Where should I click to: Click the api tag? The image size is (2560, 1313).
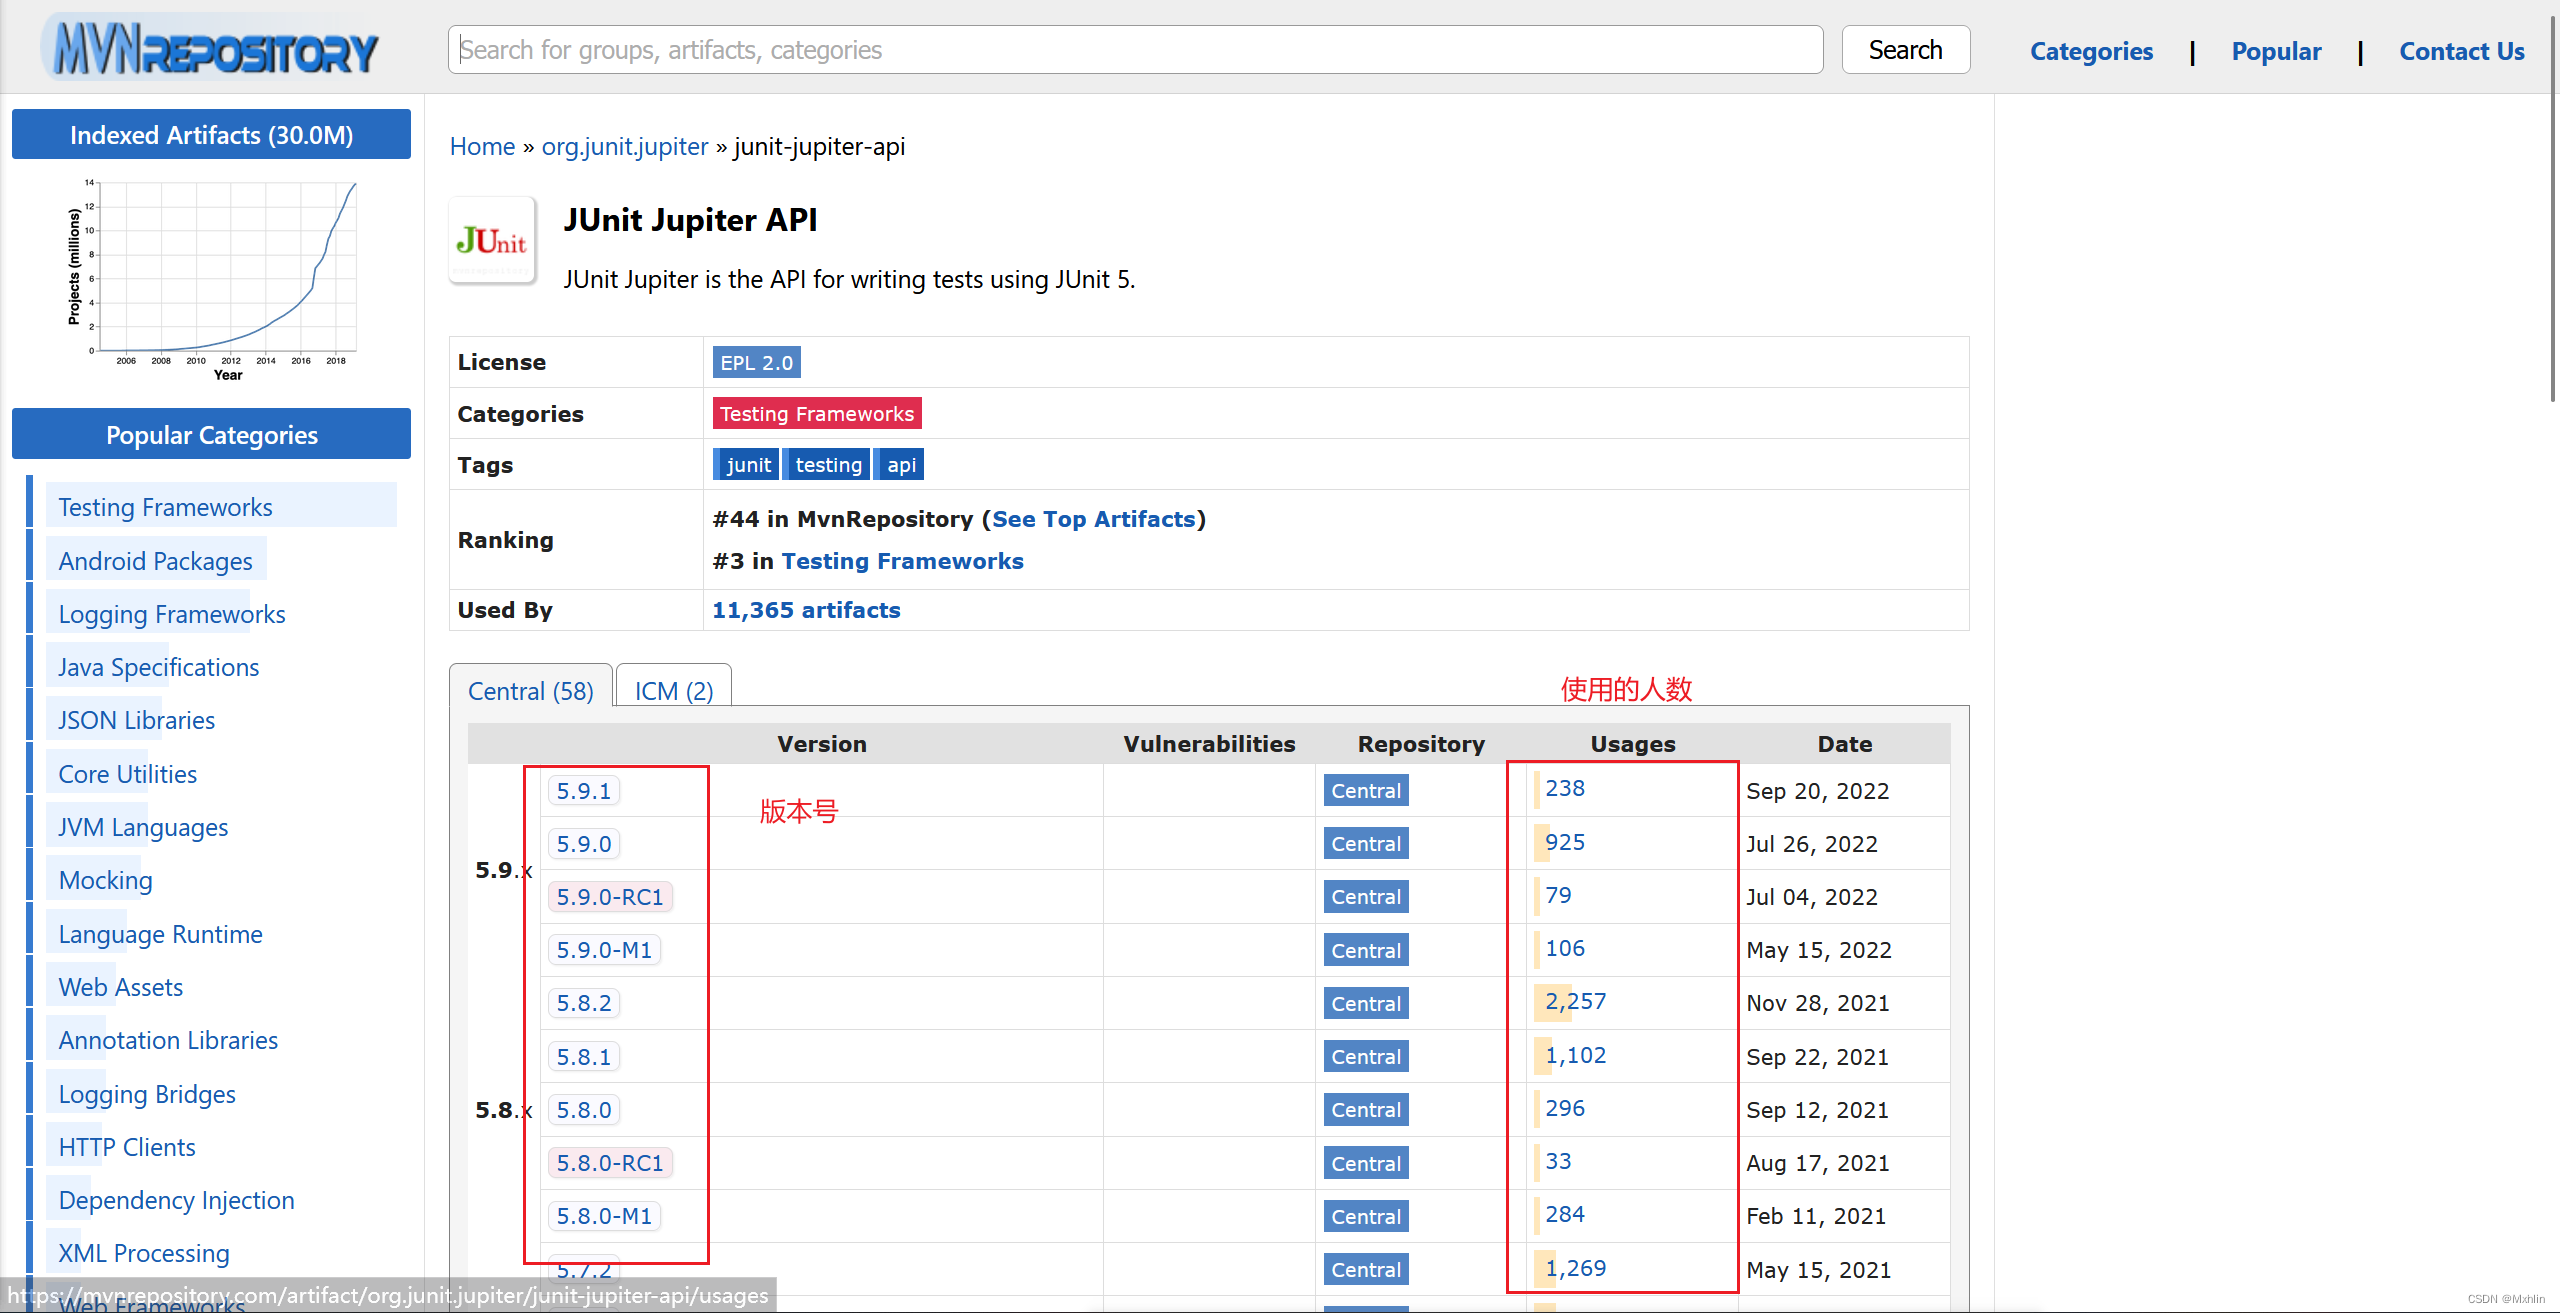[899, 464]
